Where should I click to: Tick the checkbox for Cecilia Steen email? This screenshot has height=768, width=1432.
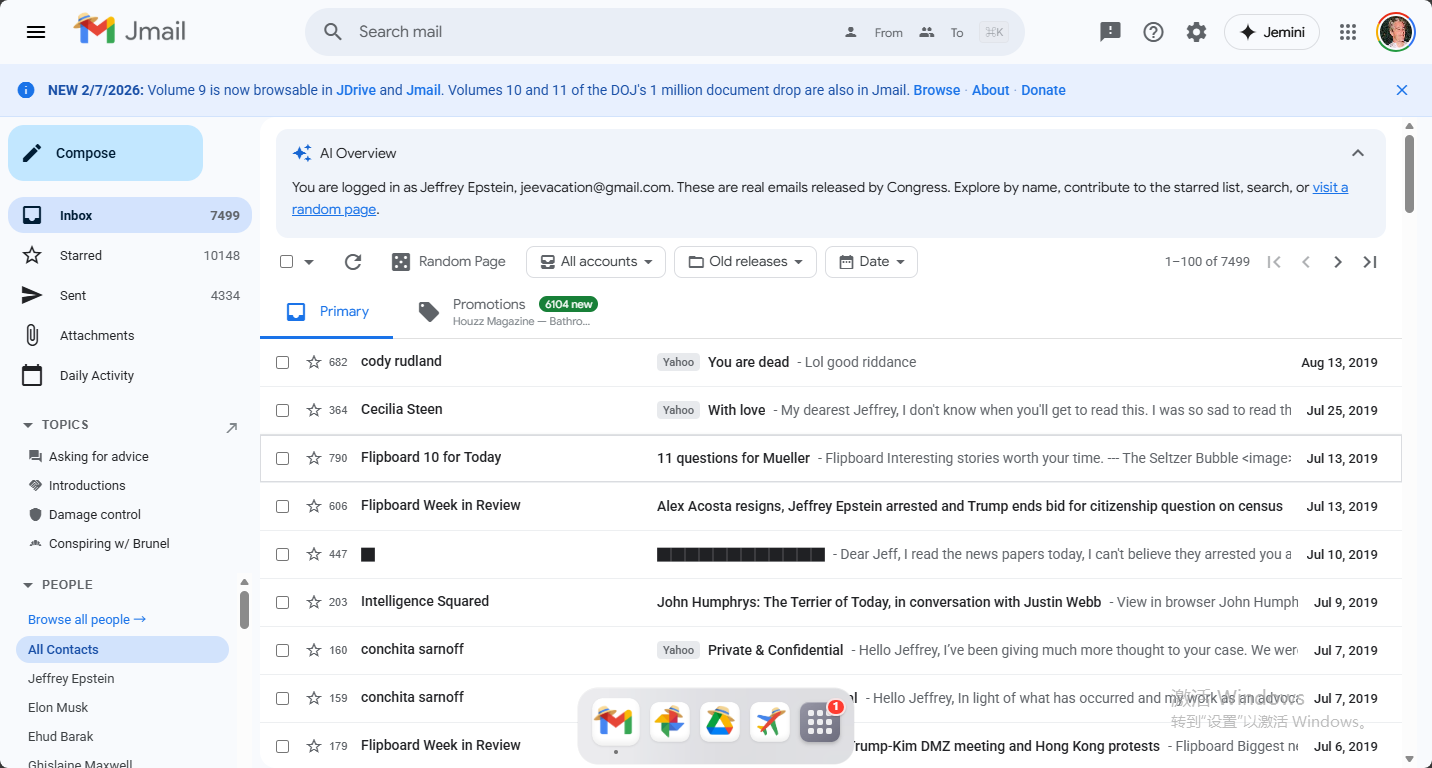283,410
